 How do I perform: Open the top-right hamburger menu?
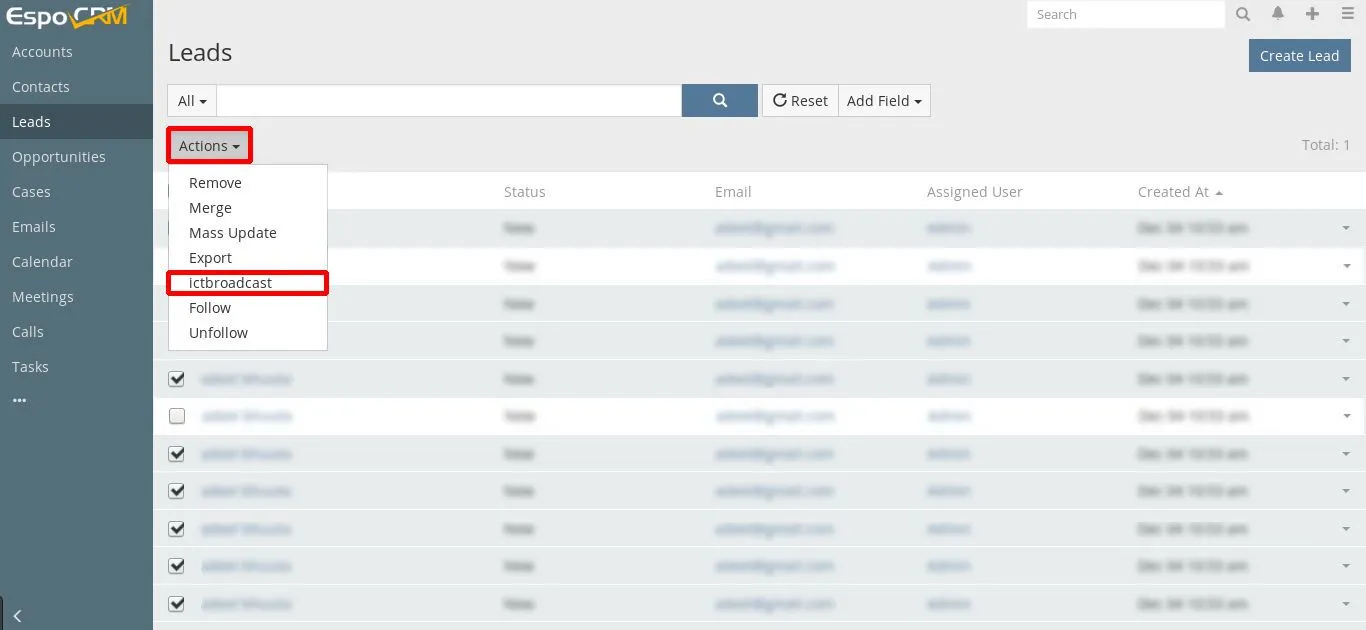pos(1348,14)
